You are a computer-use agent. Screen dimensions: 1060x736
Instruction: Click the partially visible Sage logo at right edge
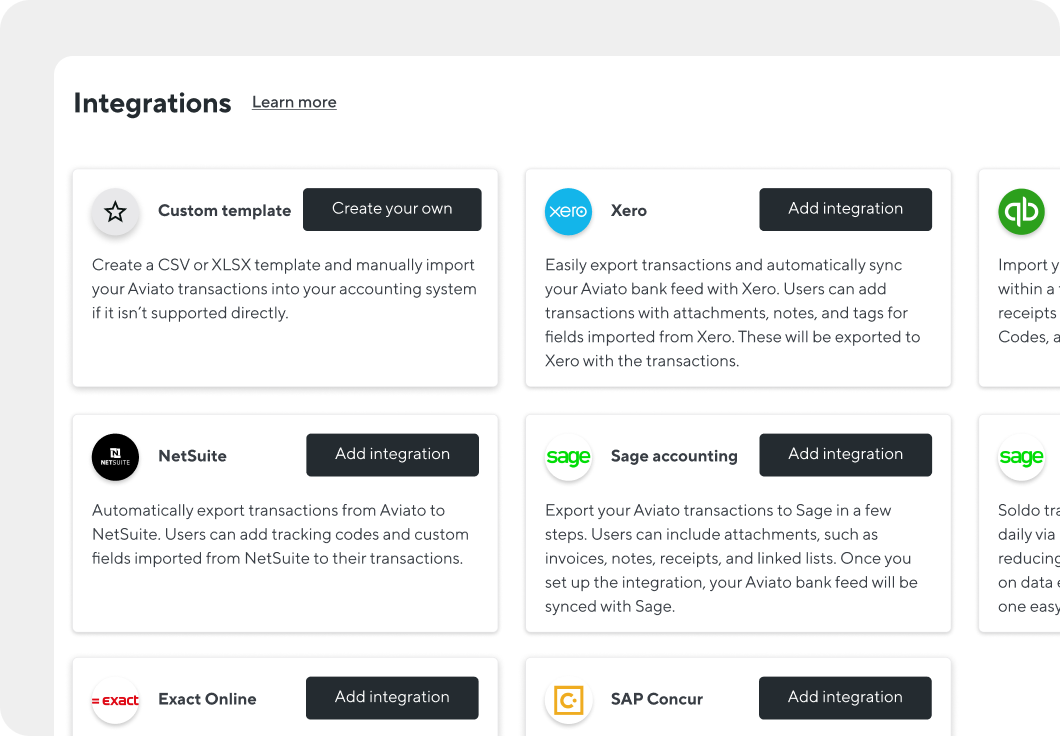point(1021,457)
